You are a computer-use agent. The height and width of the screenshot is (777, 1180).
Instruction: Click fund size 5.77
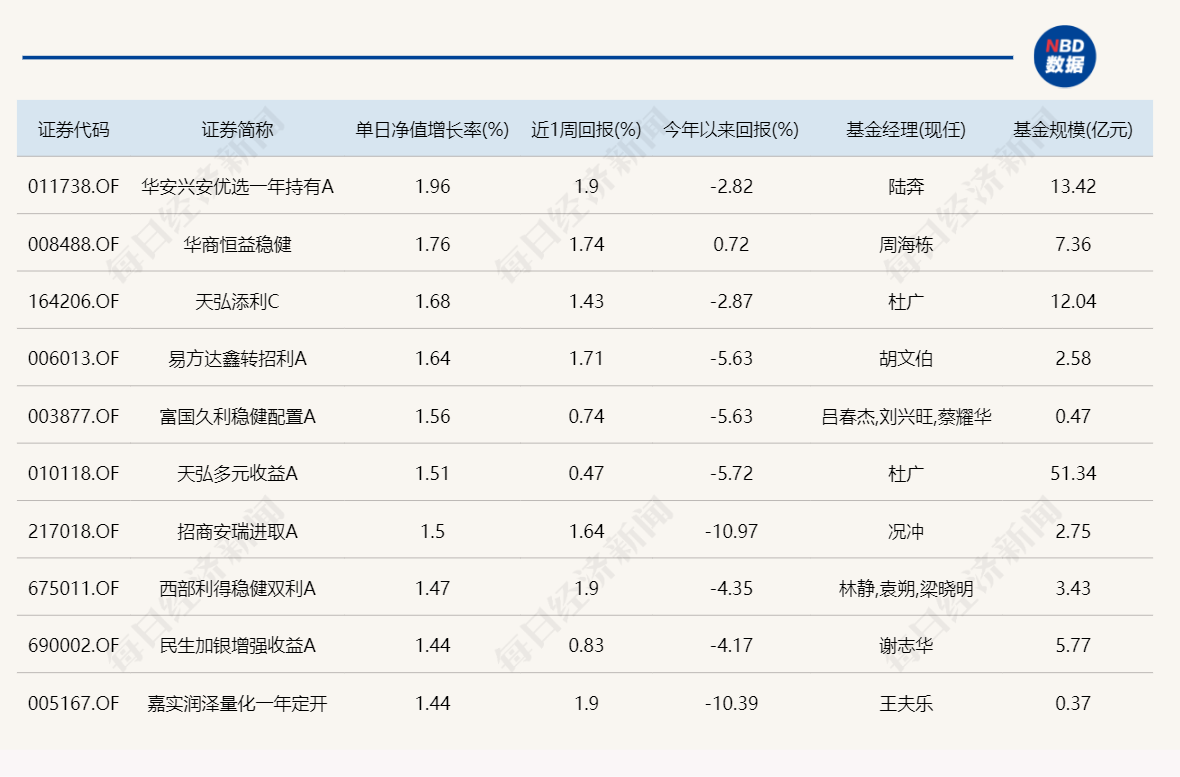(x=1073, y=645)
